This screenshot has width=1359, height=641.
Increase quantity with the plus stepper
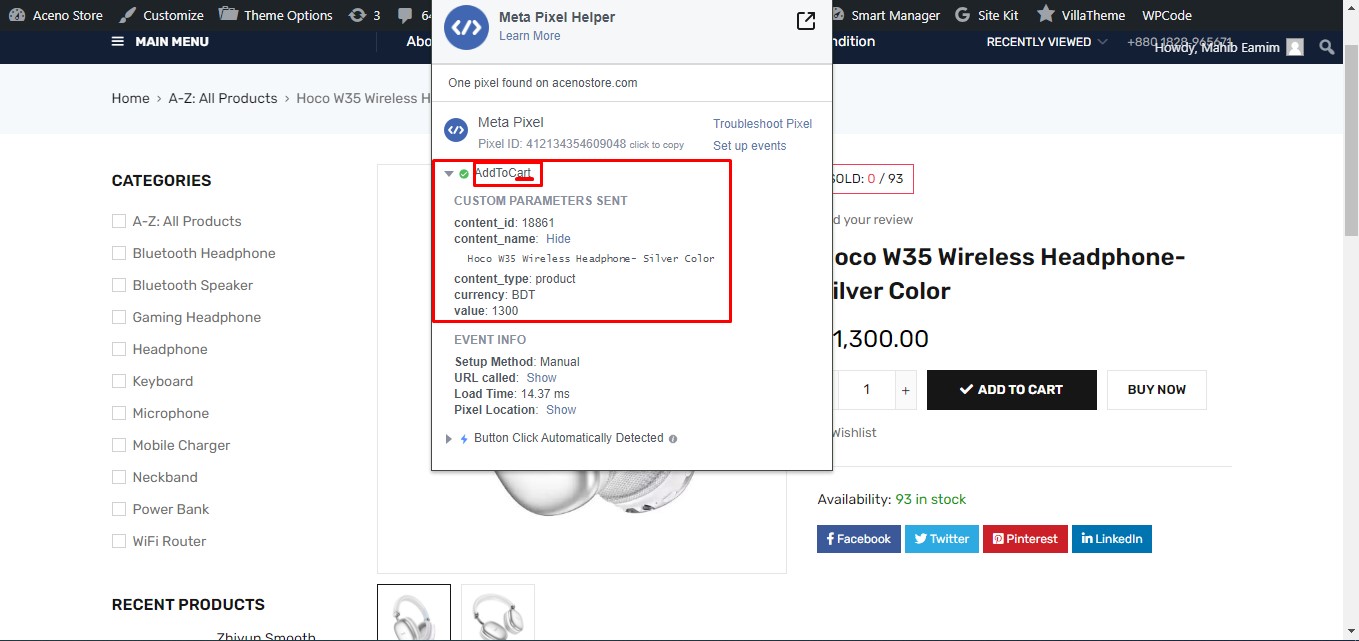point(905,390)
